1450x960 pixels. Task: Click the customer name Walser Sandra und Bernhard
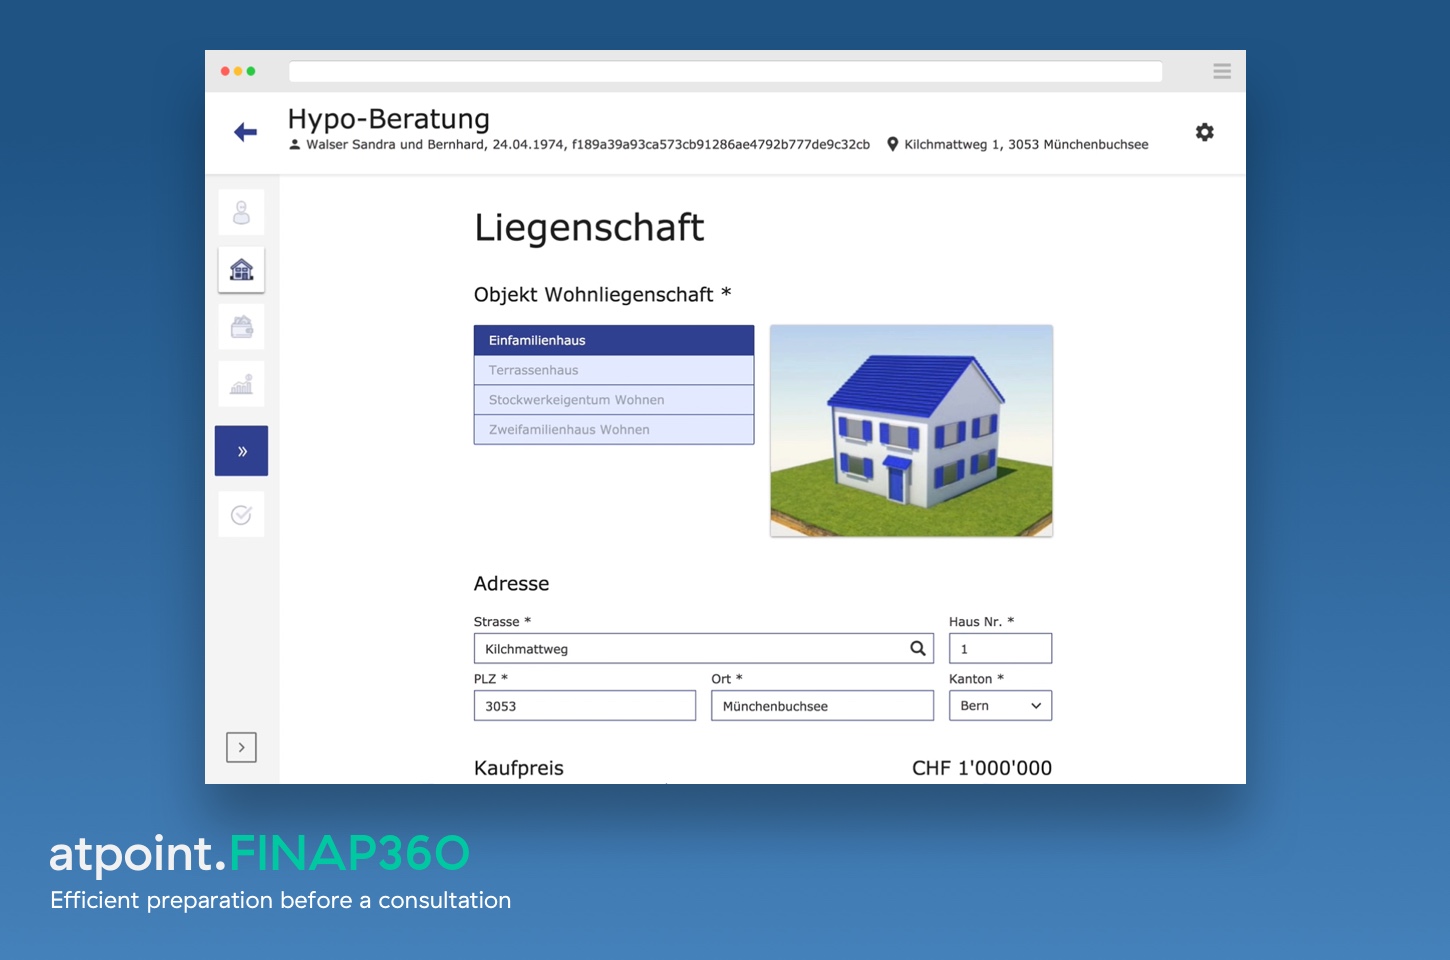coord(395,144)
